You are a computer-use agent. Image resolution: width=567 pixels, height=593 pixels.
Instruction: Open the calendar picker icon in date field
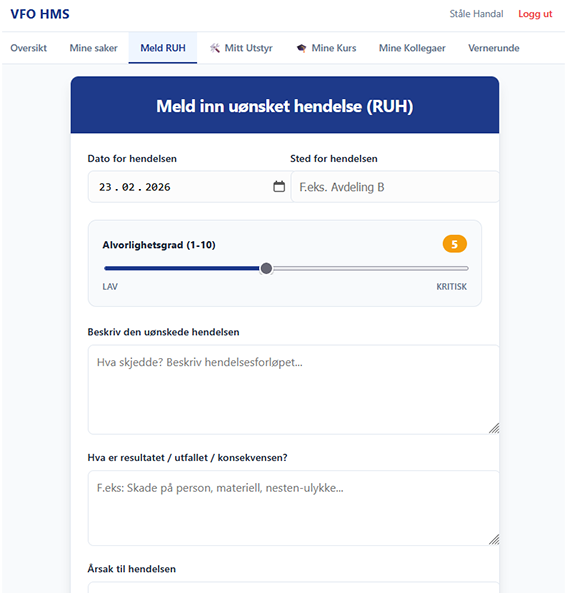point(279,186)
